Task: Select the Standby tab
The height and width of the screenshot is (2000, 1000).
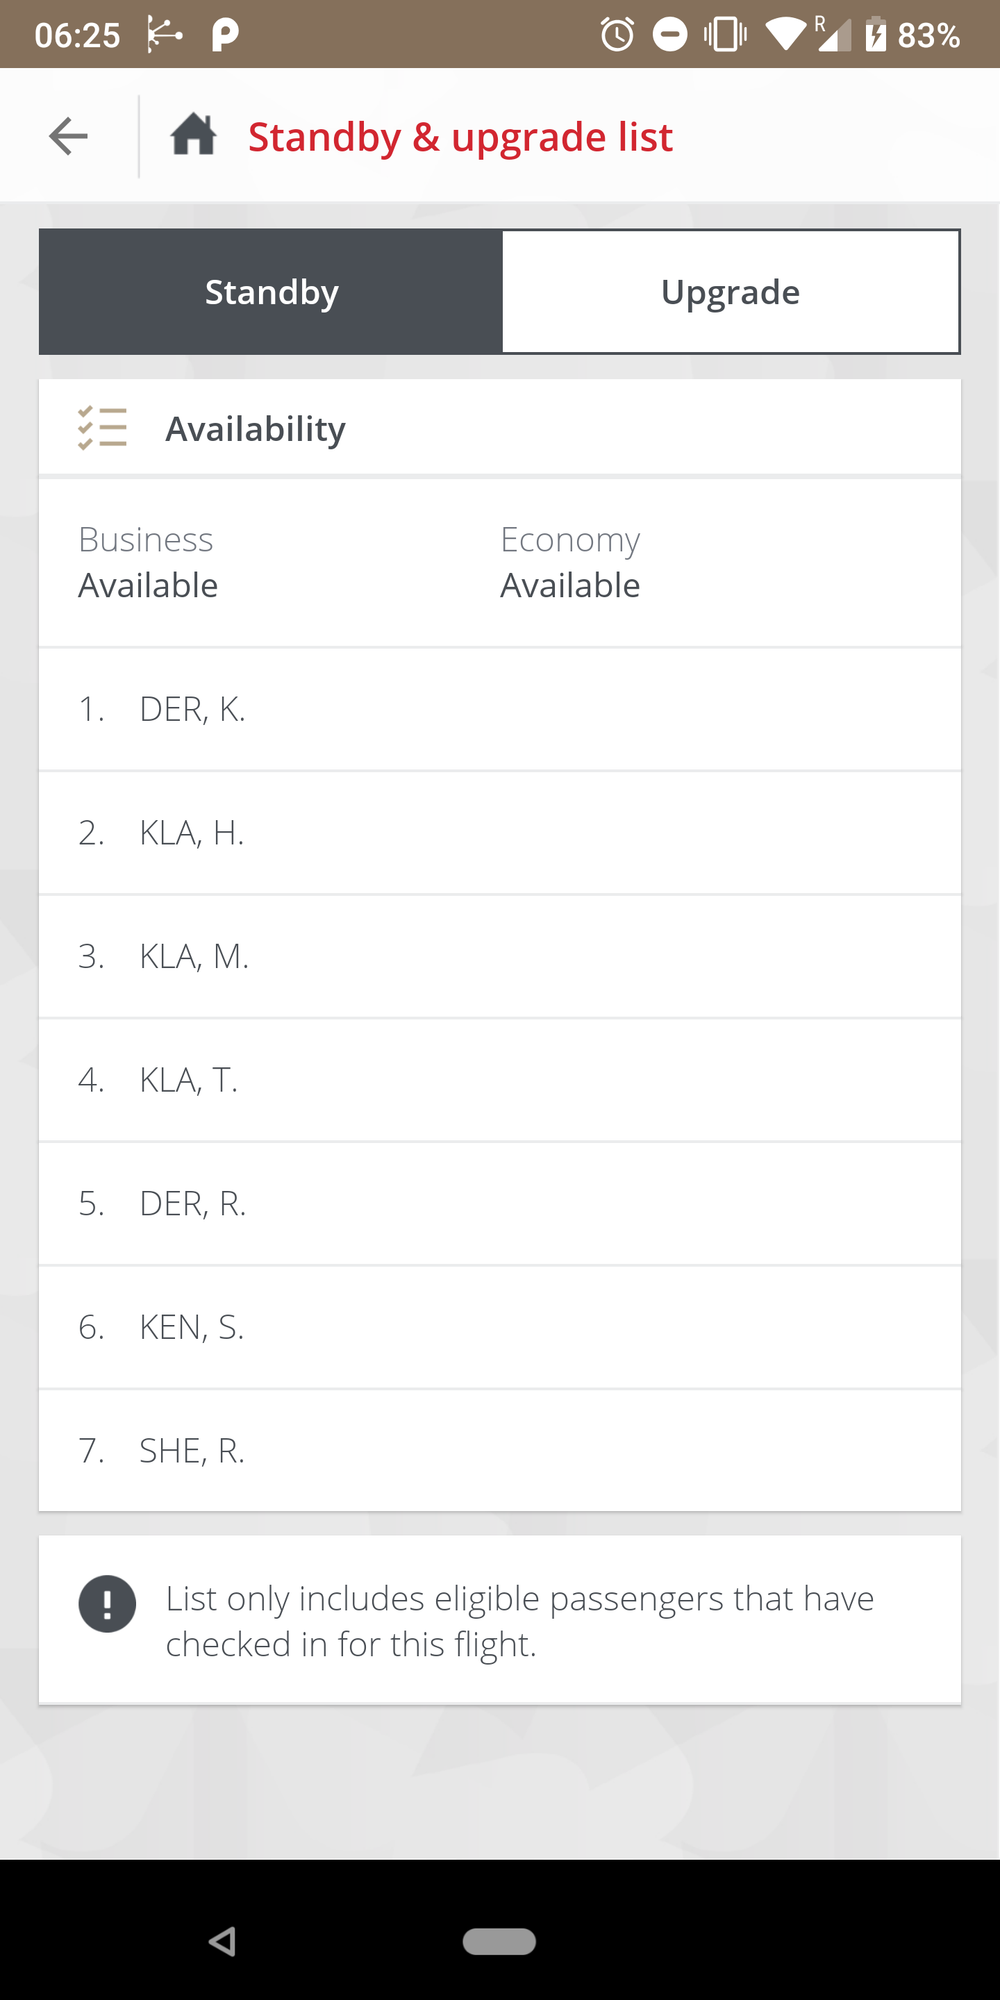Action: 271,292
